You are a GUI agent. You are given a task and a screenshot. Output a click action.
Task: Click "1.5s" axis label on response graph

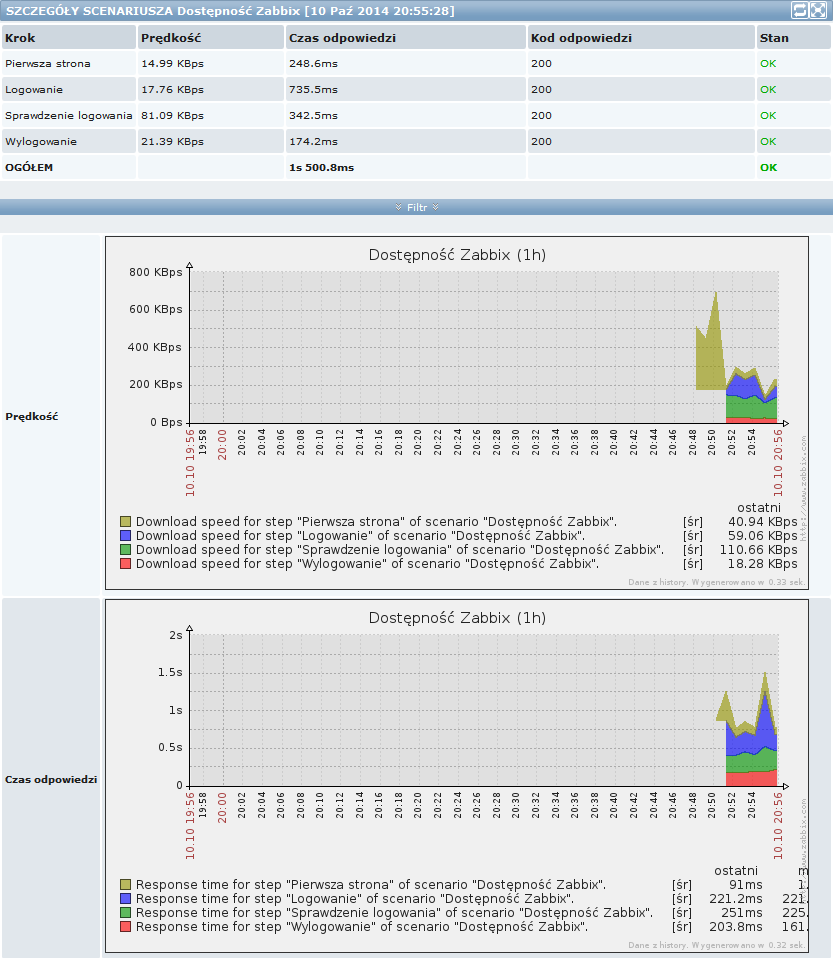[171, 672]
